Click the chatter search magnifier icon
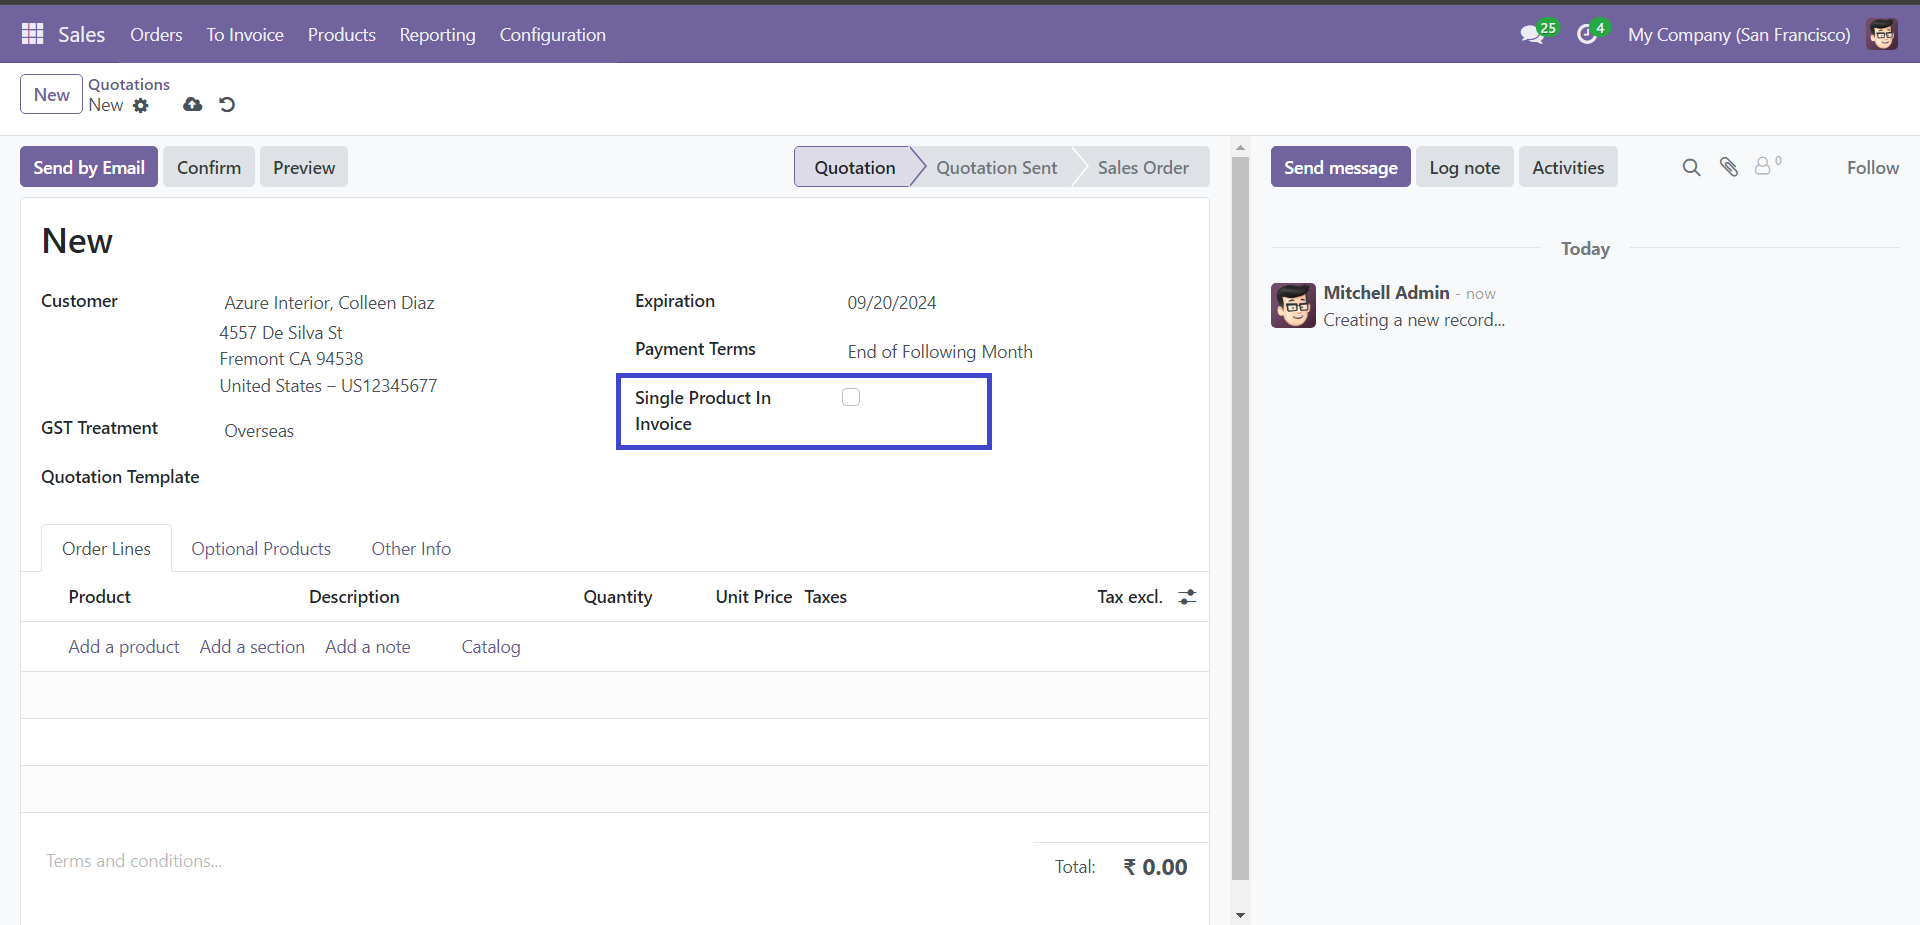1920x925 pixels. (1691, 167)
